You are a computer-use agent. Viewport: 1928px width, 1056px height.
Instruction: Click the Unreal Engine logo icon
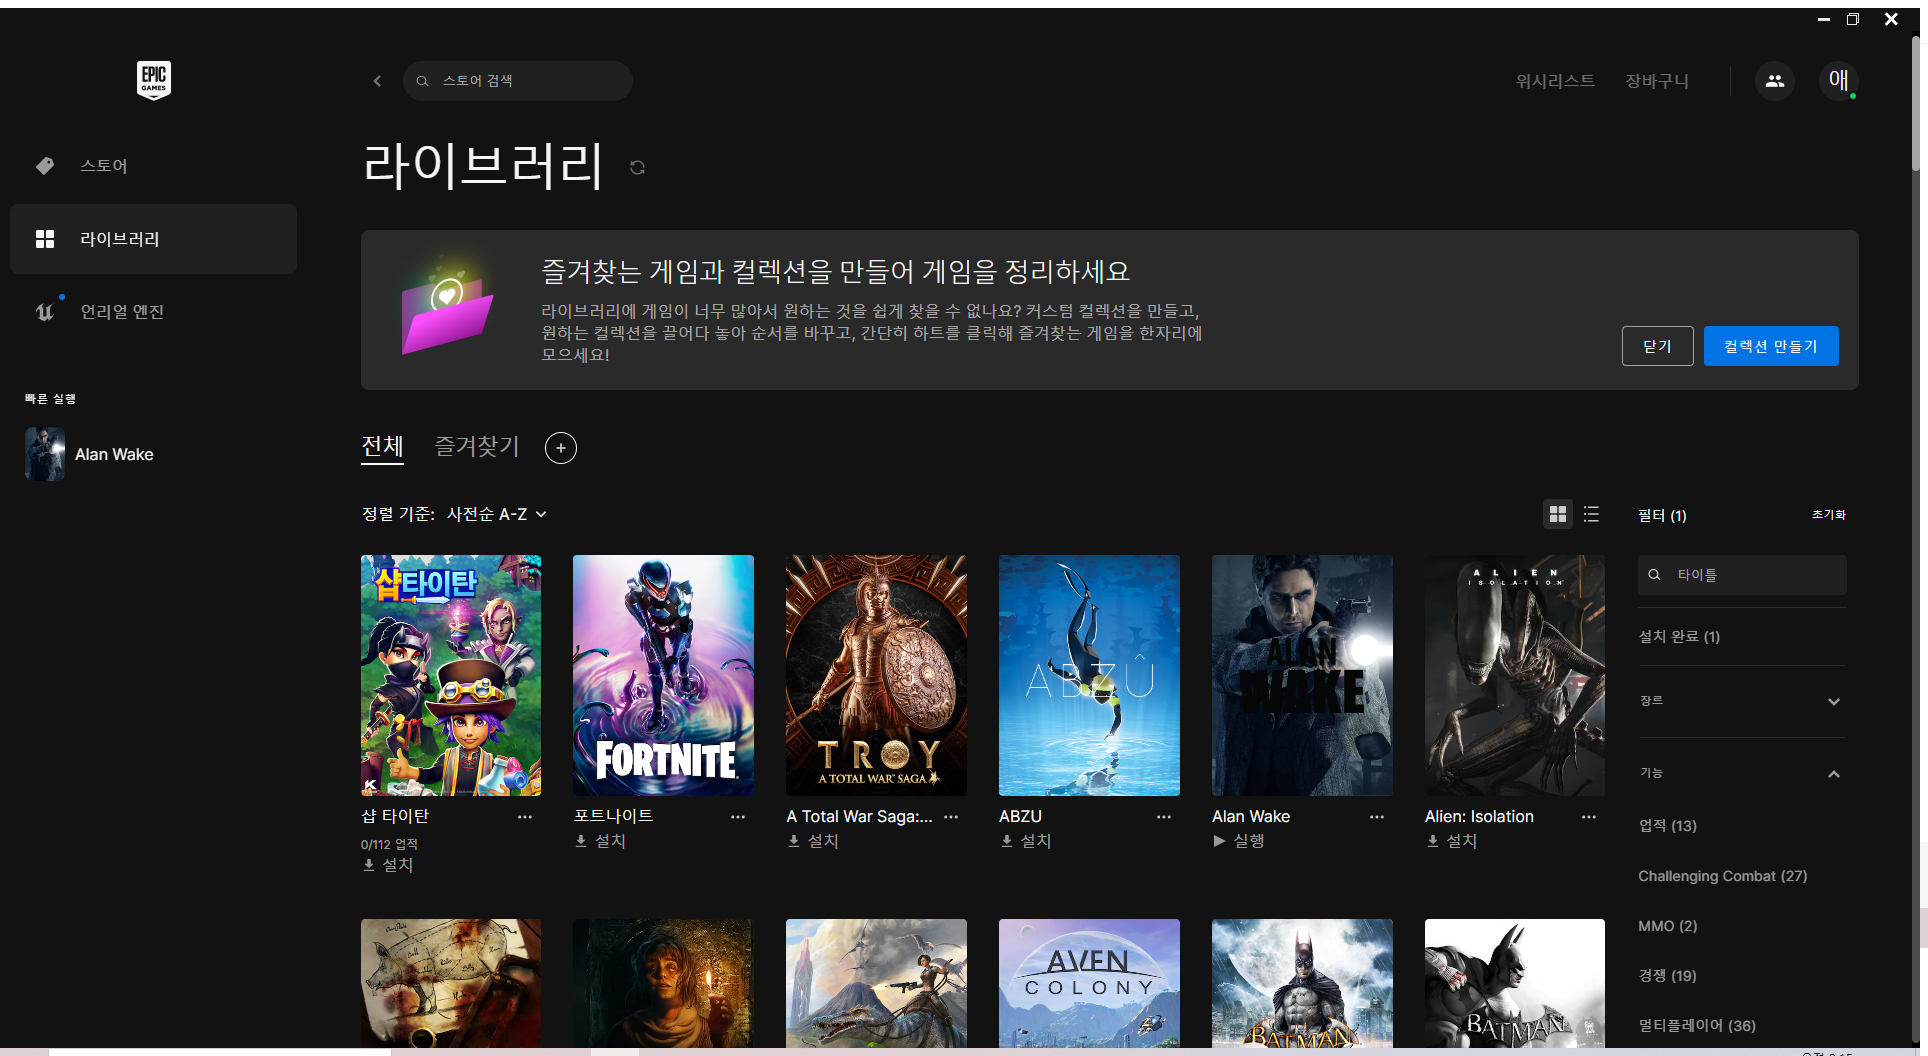tap(45, 312)
